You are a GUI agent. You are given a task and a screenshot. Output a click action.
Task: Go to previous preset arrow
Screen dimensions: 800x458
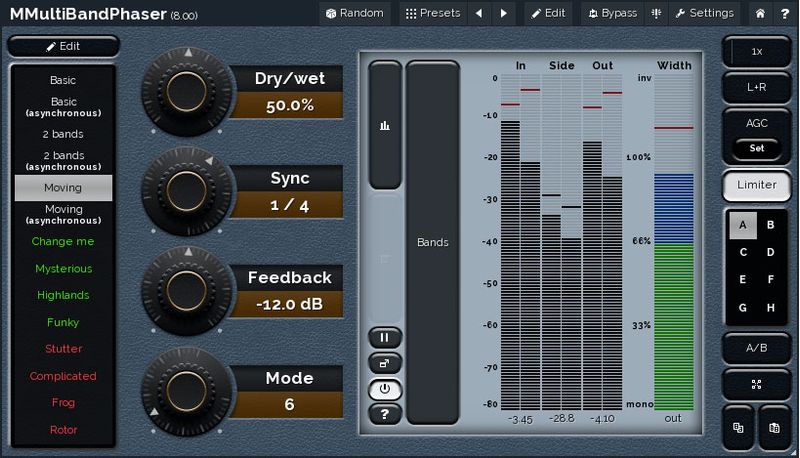479,13
